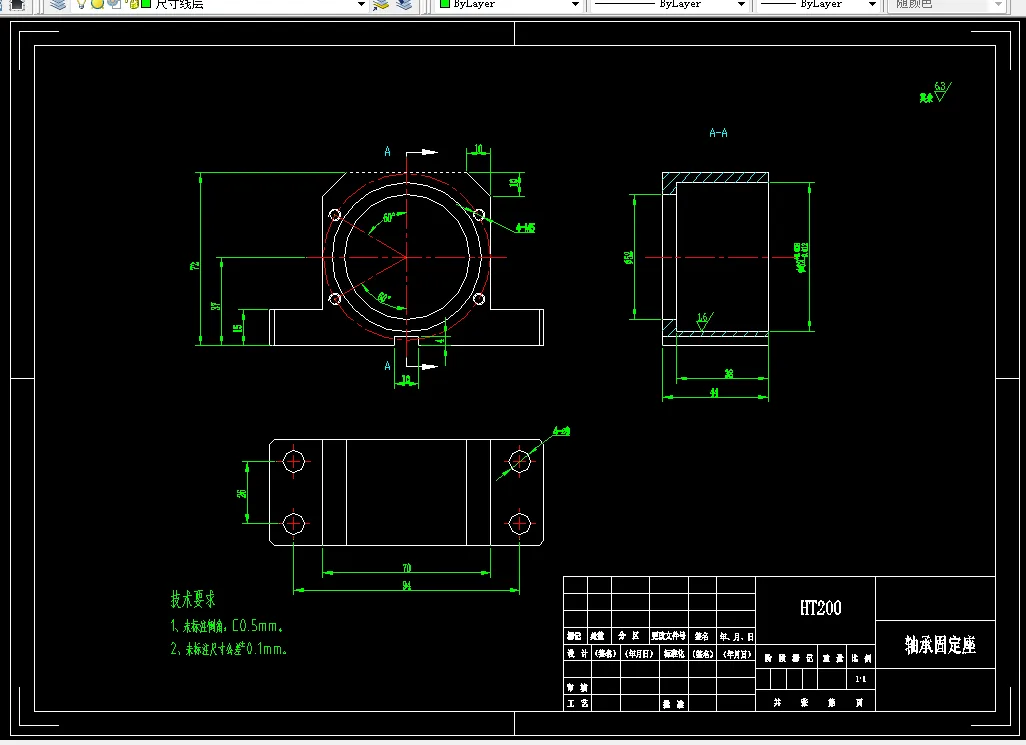Screen dimensions: 1026x745
Task: Select the 分区 cell in title block
Action: click(628, 636)
